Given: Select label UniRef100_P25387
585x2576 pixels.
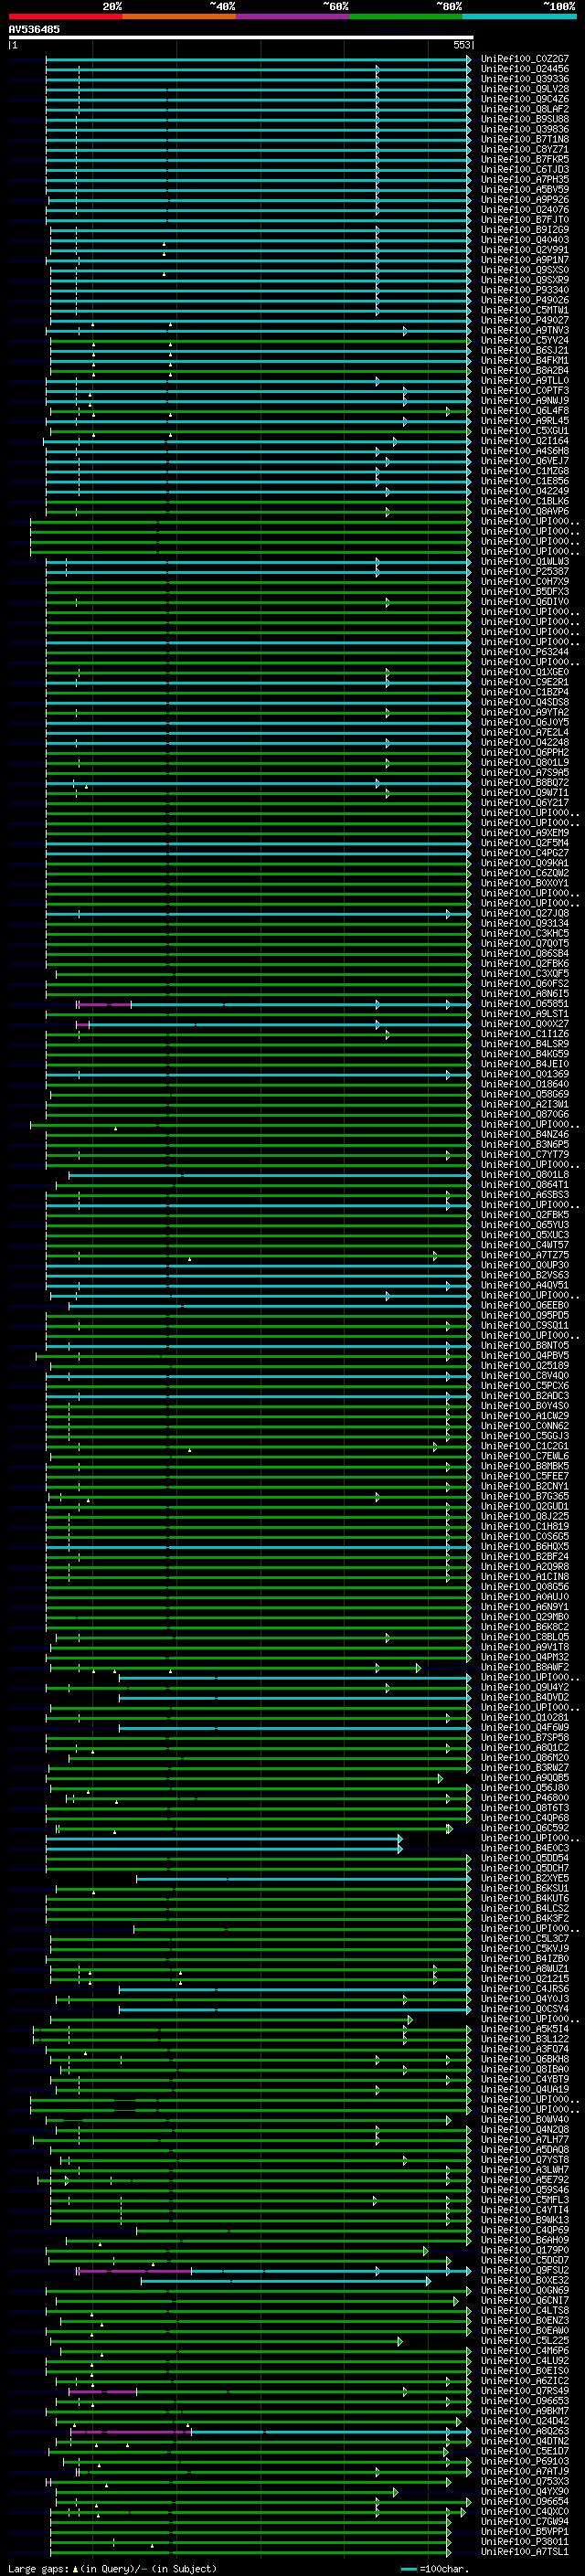Looking at the screenshot, I should [x=525, y=572].
